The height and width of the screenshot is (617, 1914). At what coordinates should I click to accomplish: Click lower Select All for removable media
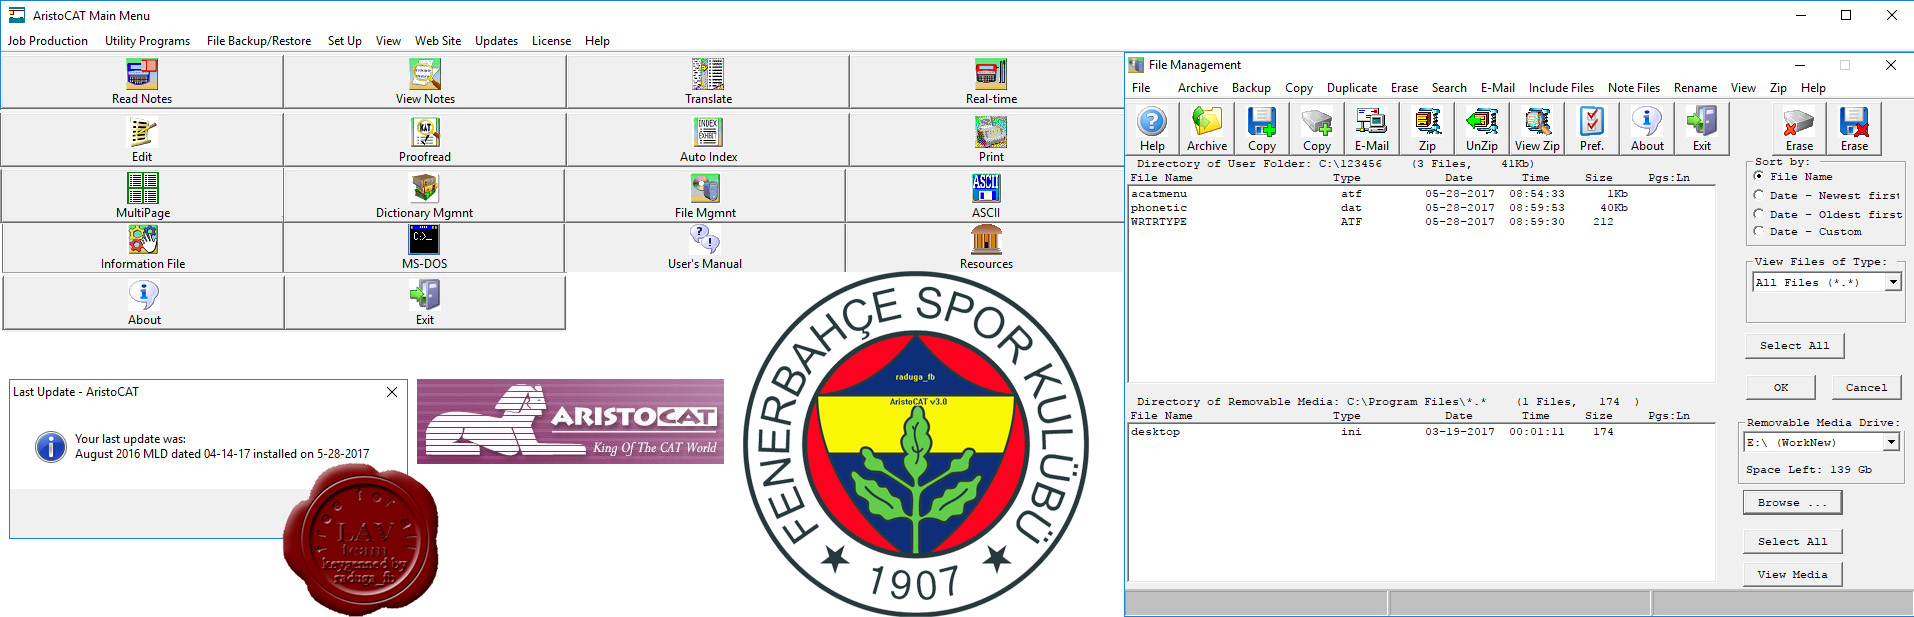click(x=1792, y=542)
